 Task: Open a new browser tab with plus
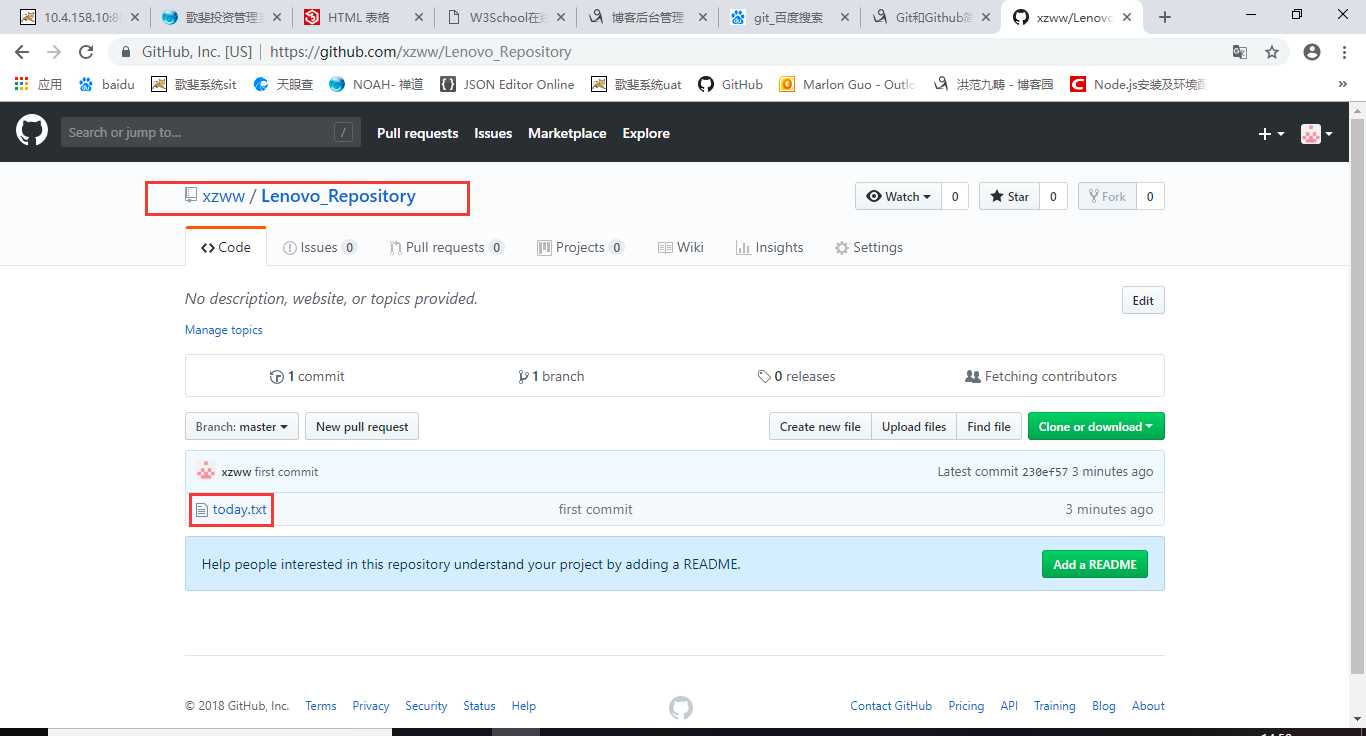[1165, 17]
